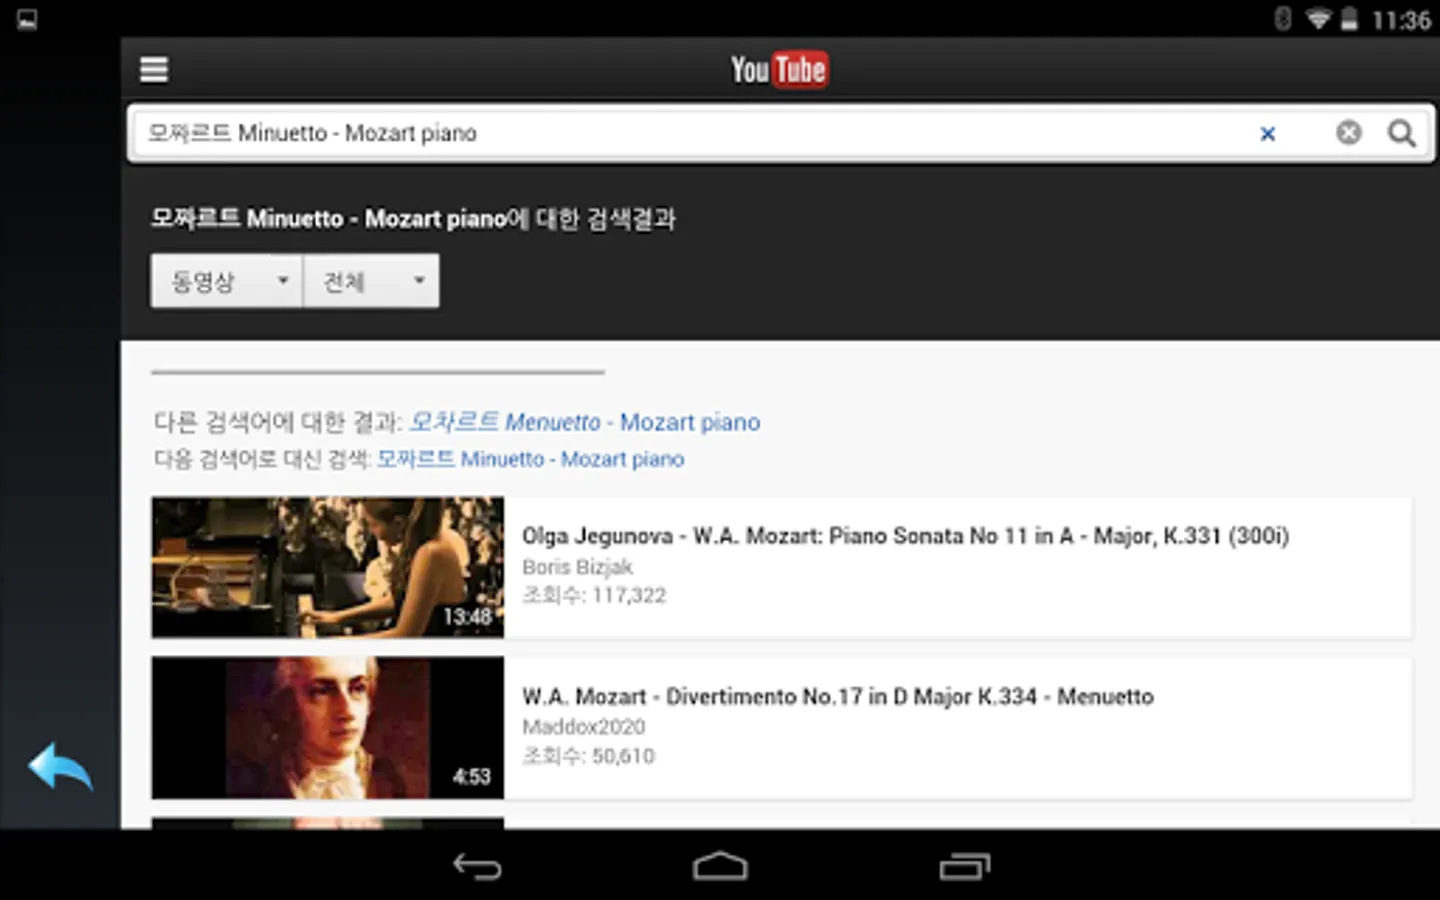
Task: Tap the Android home navigation button
Action: [720, 866]
